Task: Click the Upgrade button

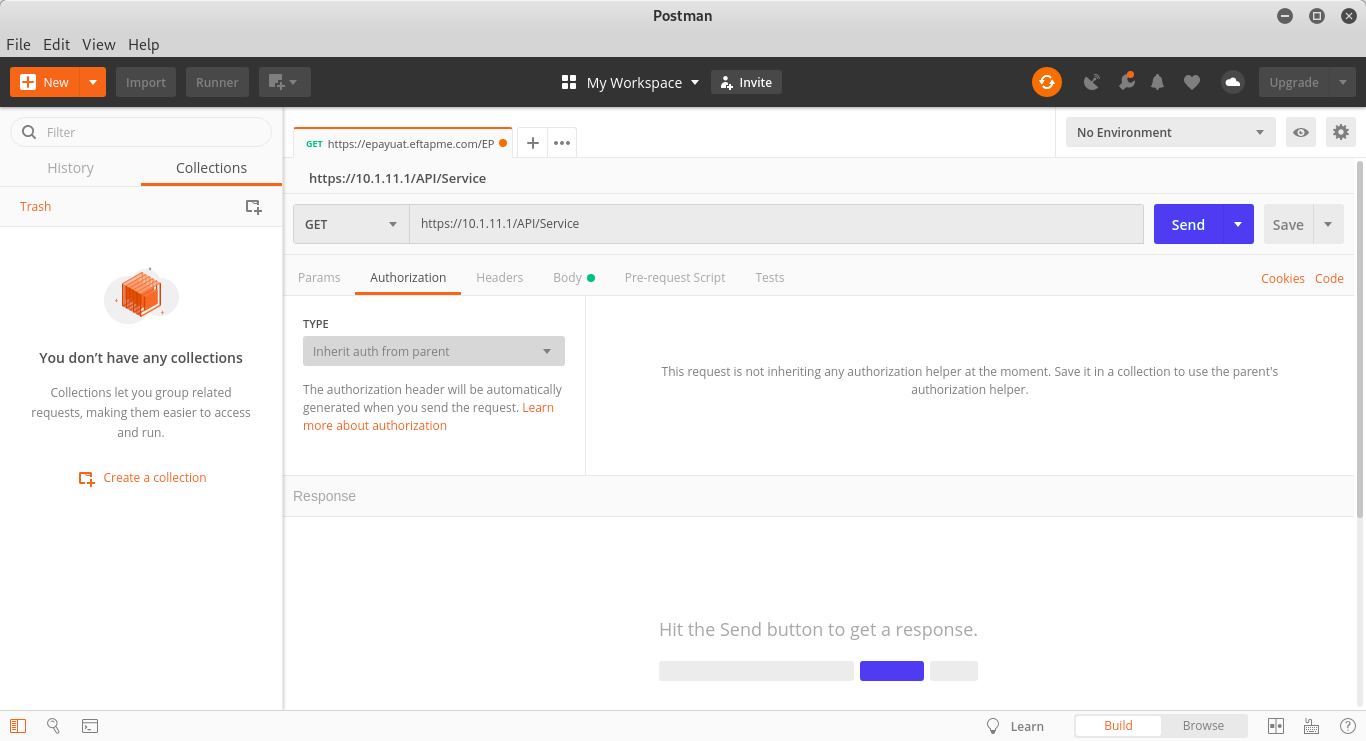Action: click(x=1294, y=82)
